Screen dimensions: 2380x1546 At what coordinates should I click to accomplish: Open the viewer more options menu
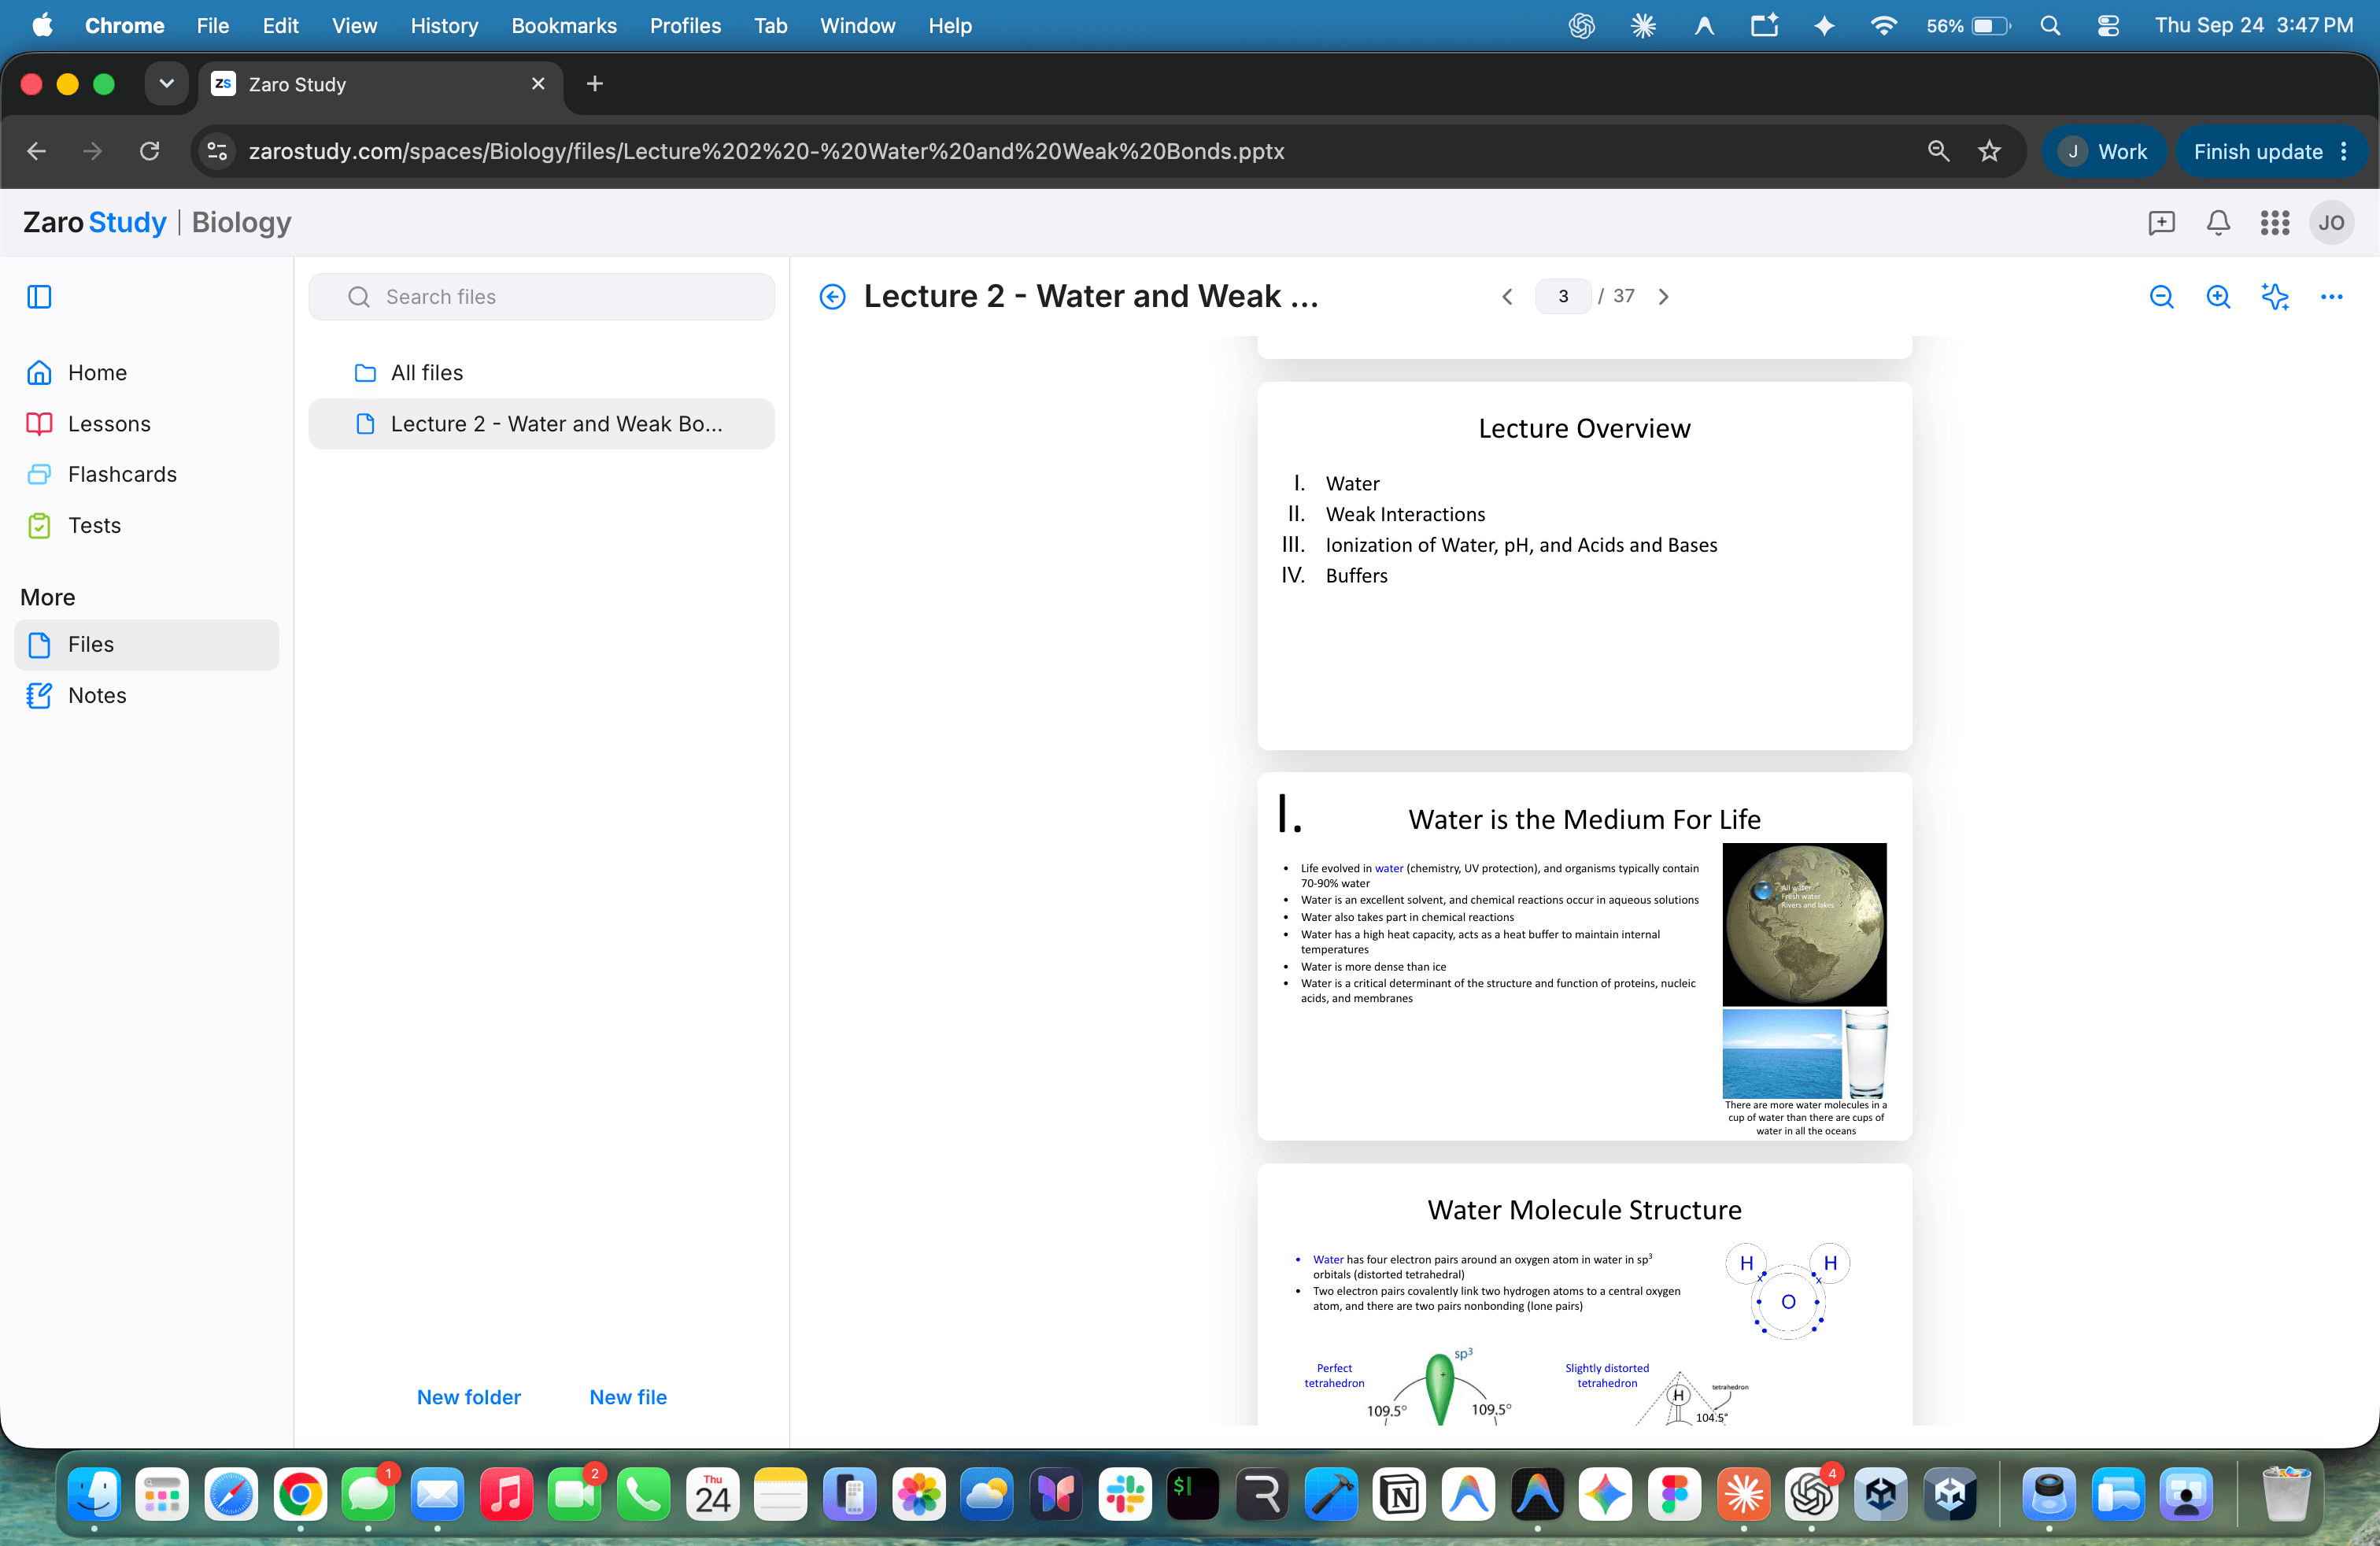click(2331, 297)
